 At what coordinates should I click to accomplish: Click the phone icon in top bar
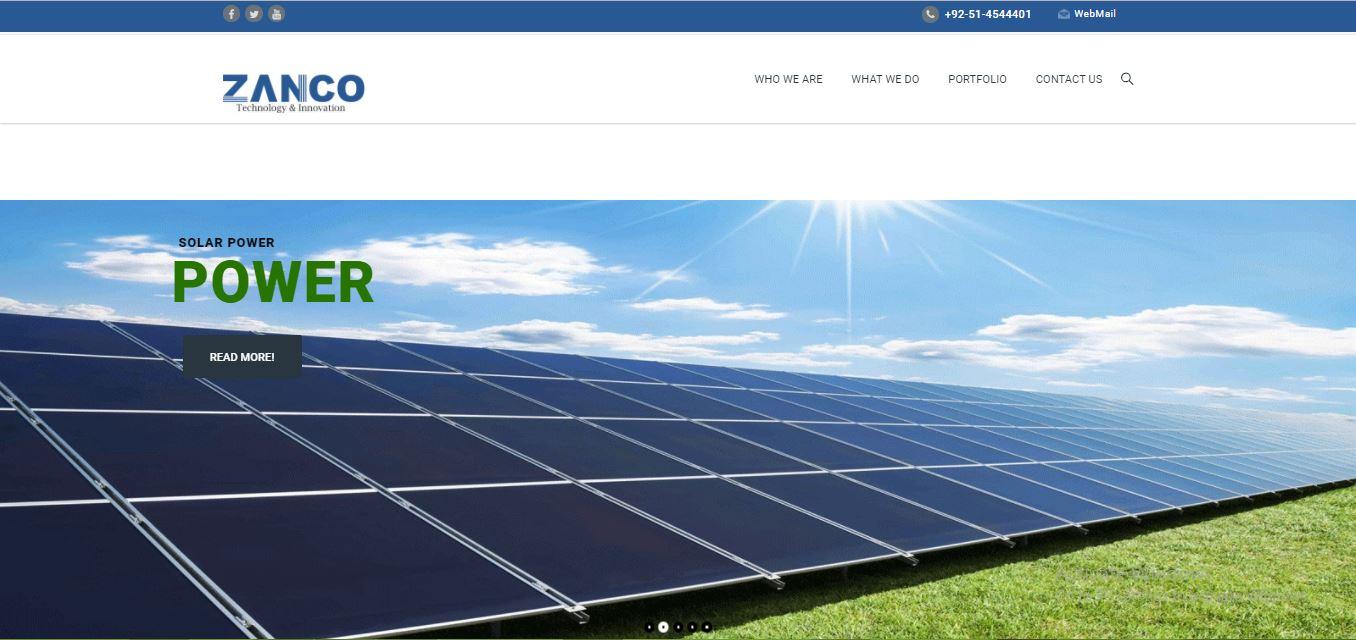(930, 14)
